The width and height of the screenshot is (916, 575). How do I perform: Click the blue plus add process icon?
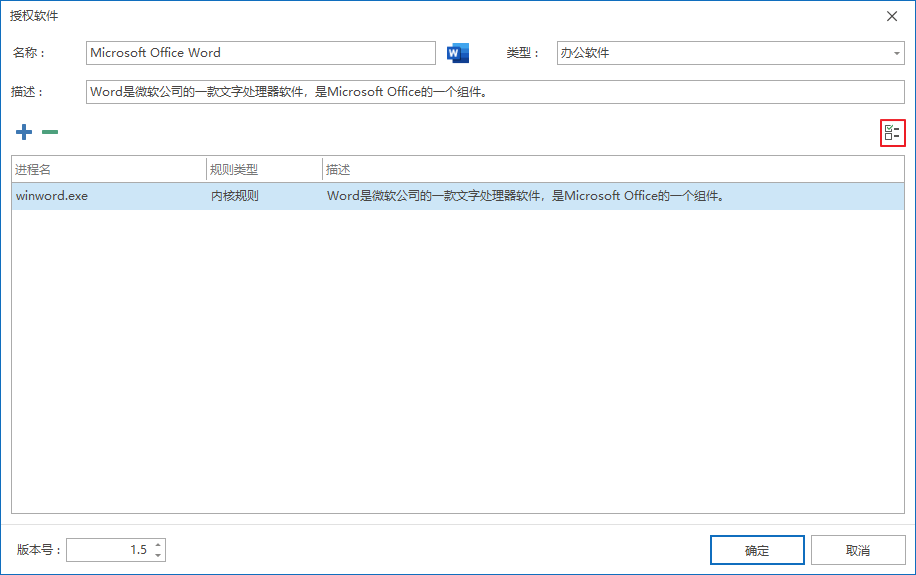(x=24, y=132)
